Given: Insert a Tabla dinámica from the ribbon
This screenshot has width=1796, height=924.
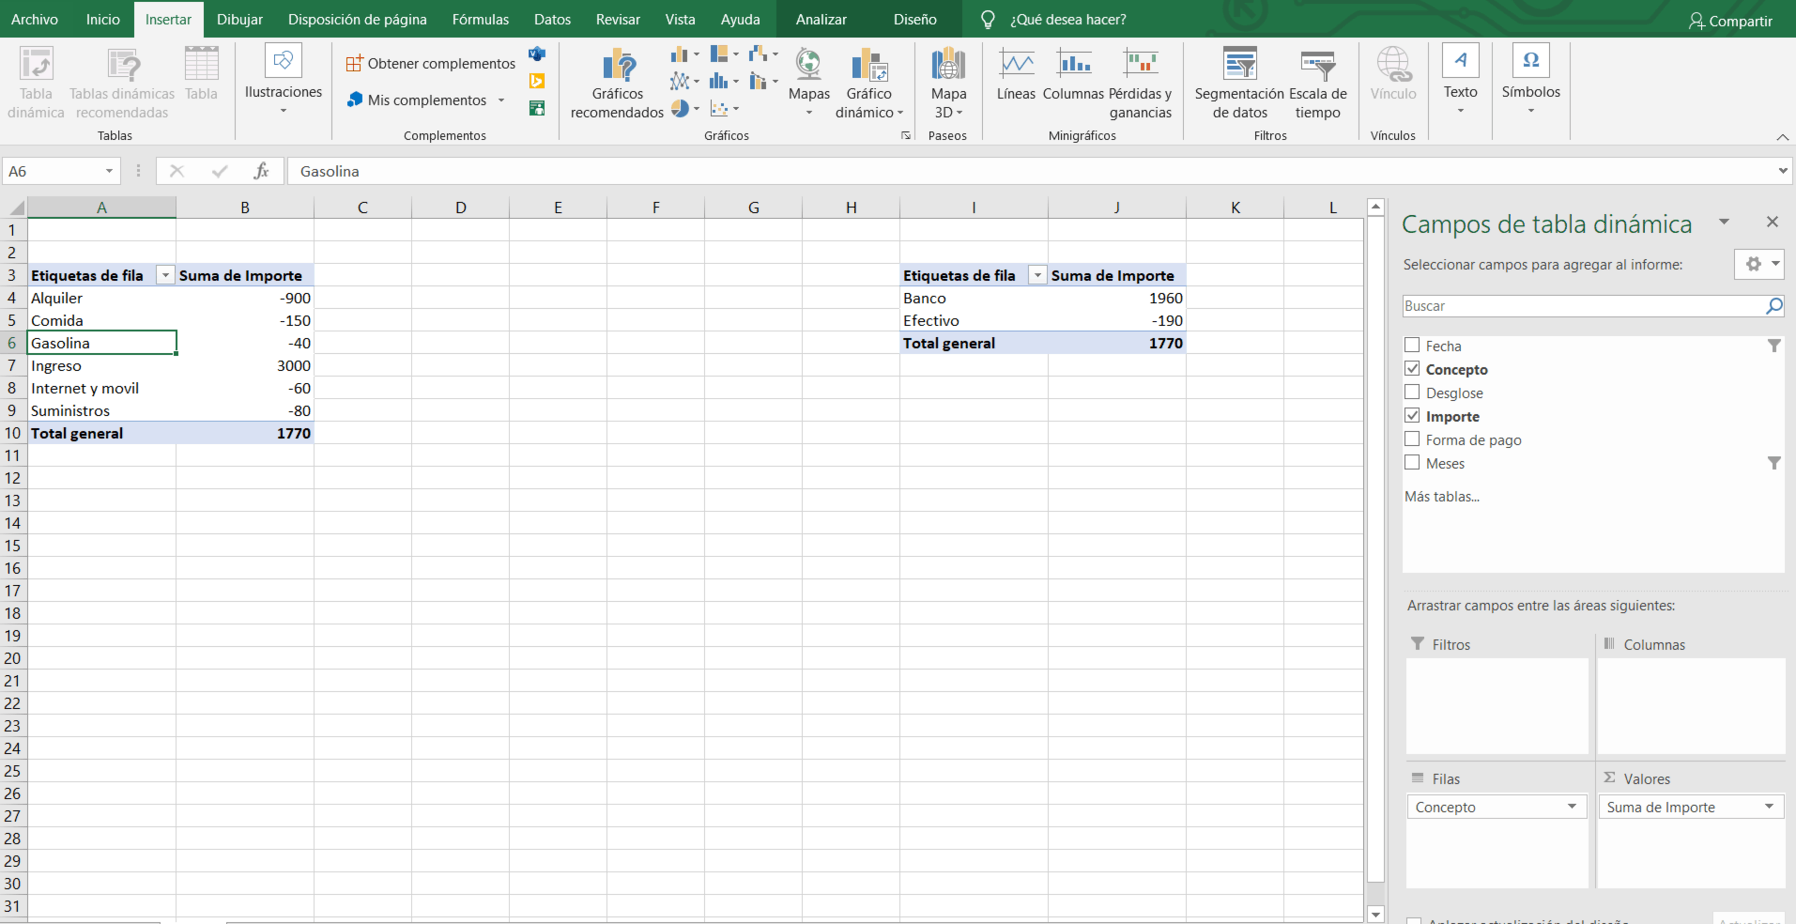Looking at the screenshot, I should (36, 83).
